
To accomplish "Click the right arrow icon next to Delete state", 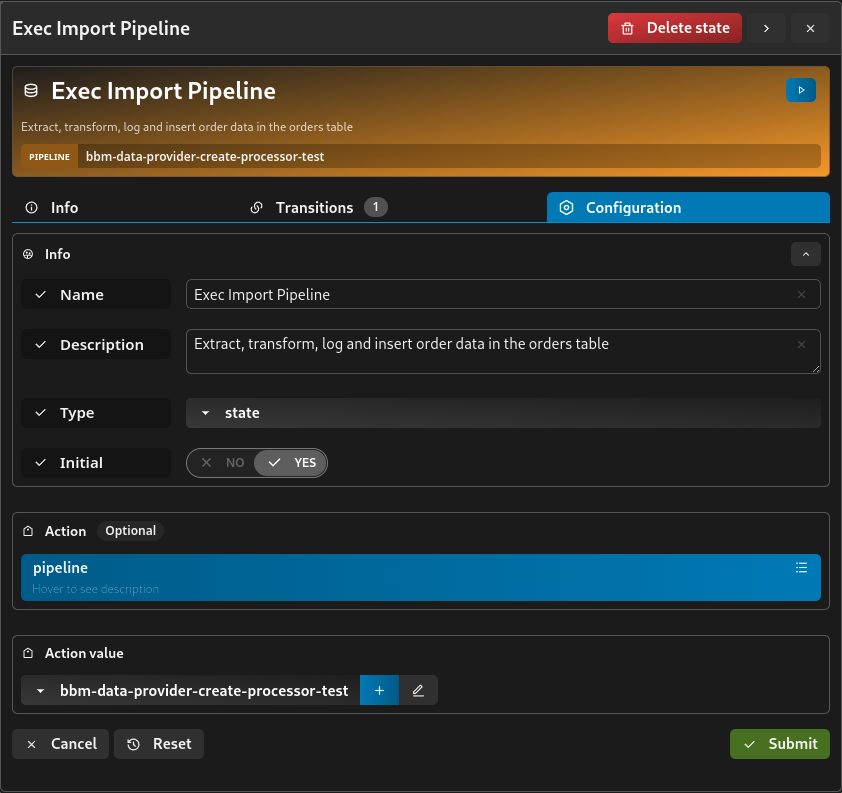I will point(766,28).
